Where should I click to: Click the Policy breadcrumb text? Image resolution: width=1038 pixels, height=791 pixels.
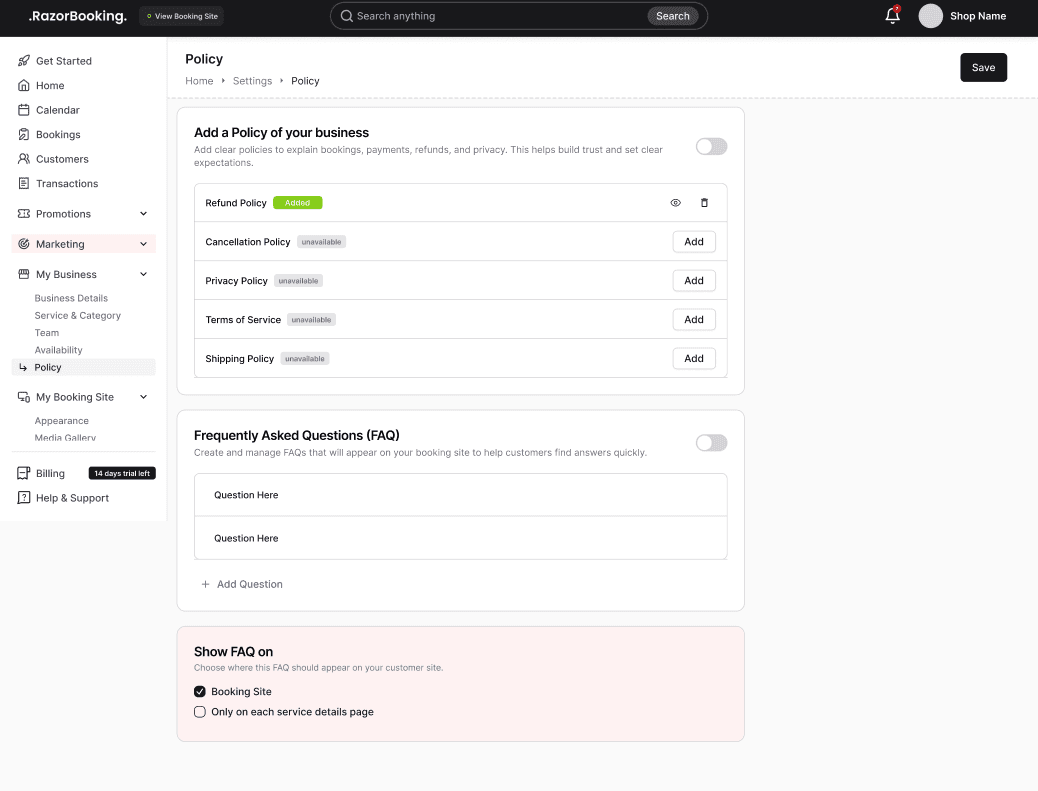305,81
